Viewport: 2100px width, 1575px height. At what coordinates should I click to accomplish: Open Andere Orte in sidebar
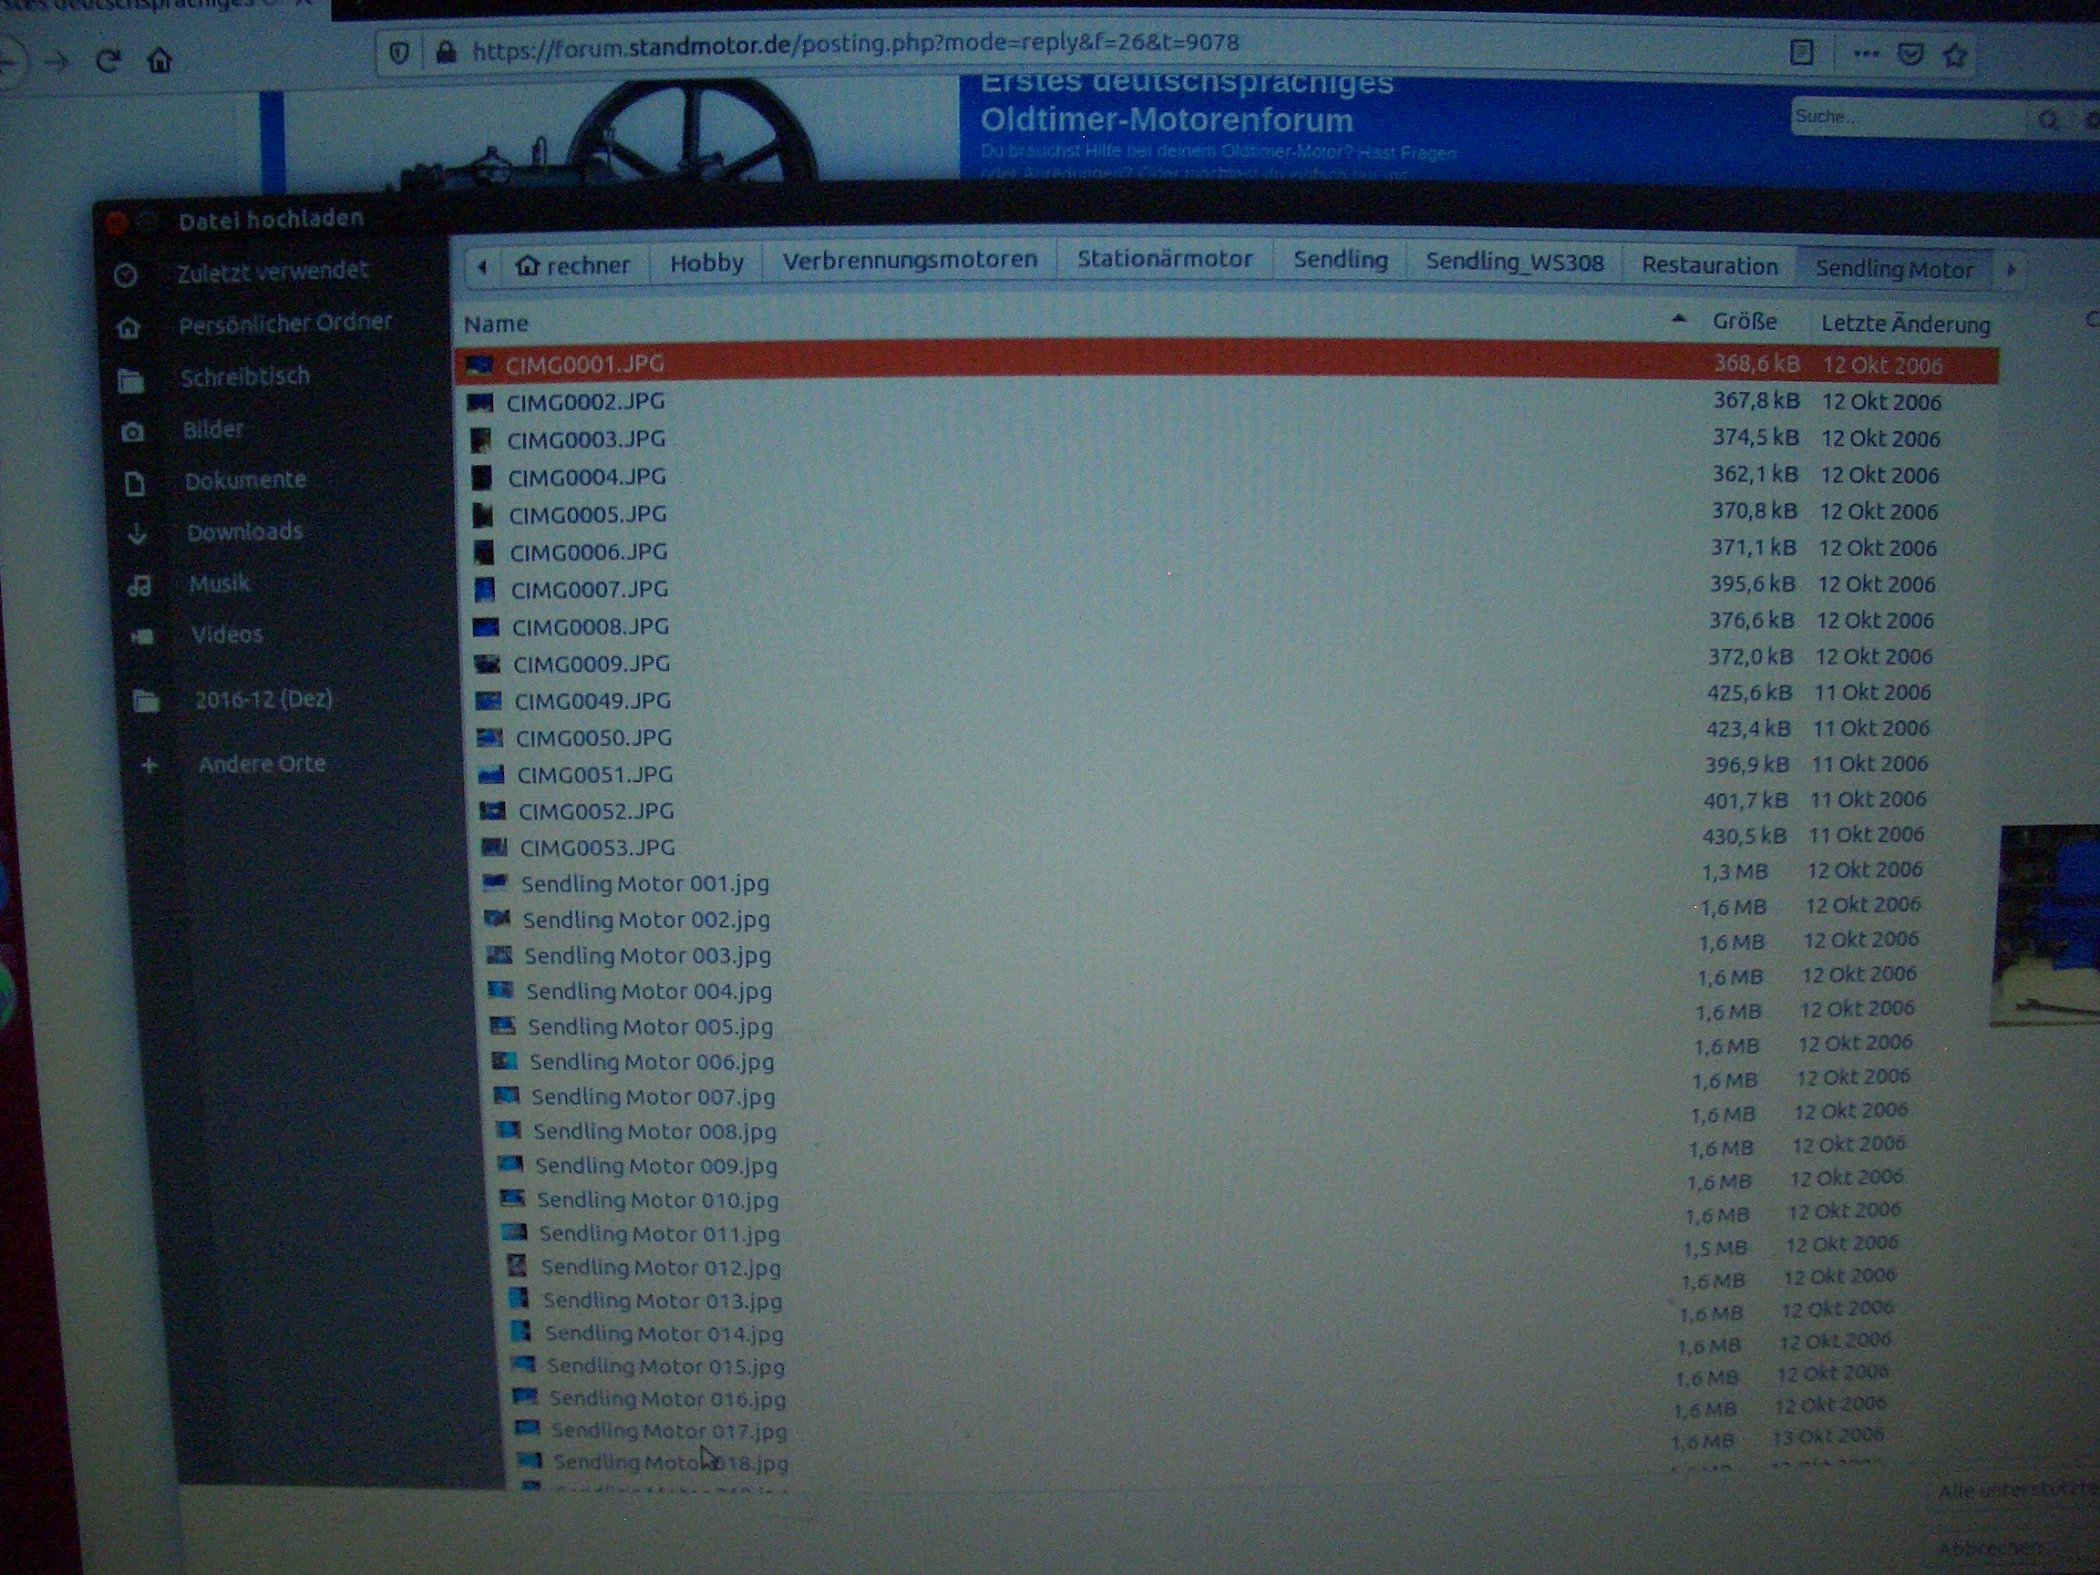click(262, 764)
